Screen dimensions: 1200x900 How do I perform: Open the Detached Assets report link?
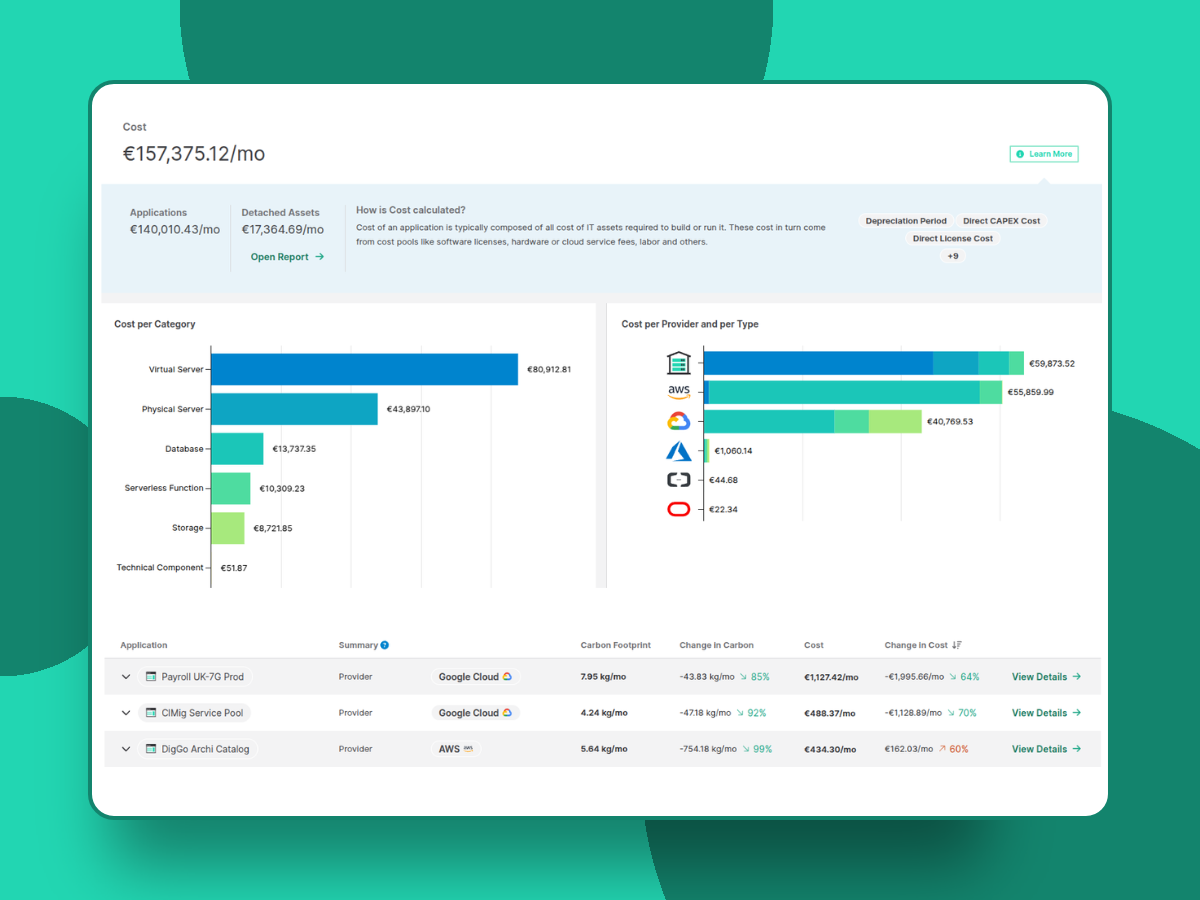tap(288, 257)
